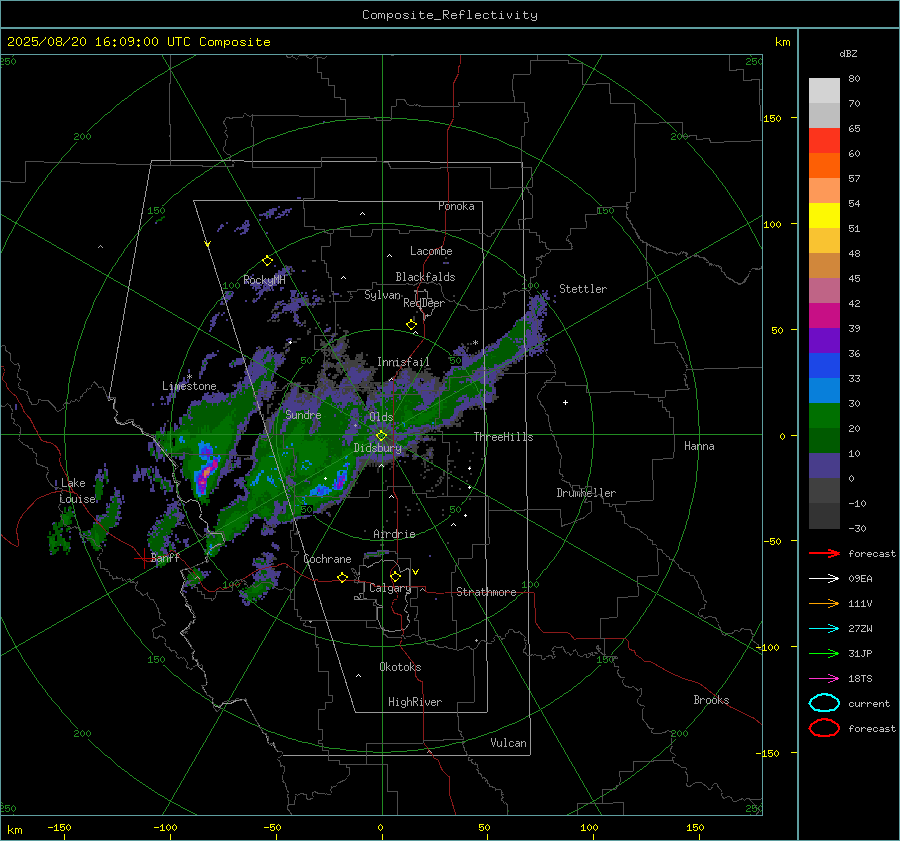Click the Hanna town label

coord(699,446)
